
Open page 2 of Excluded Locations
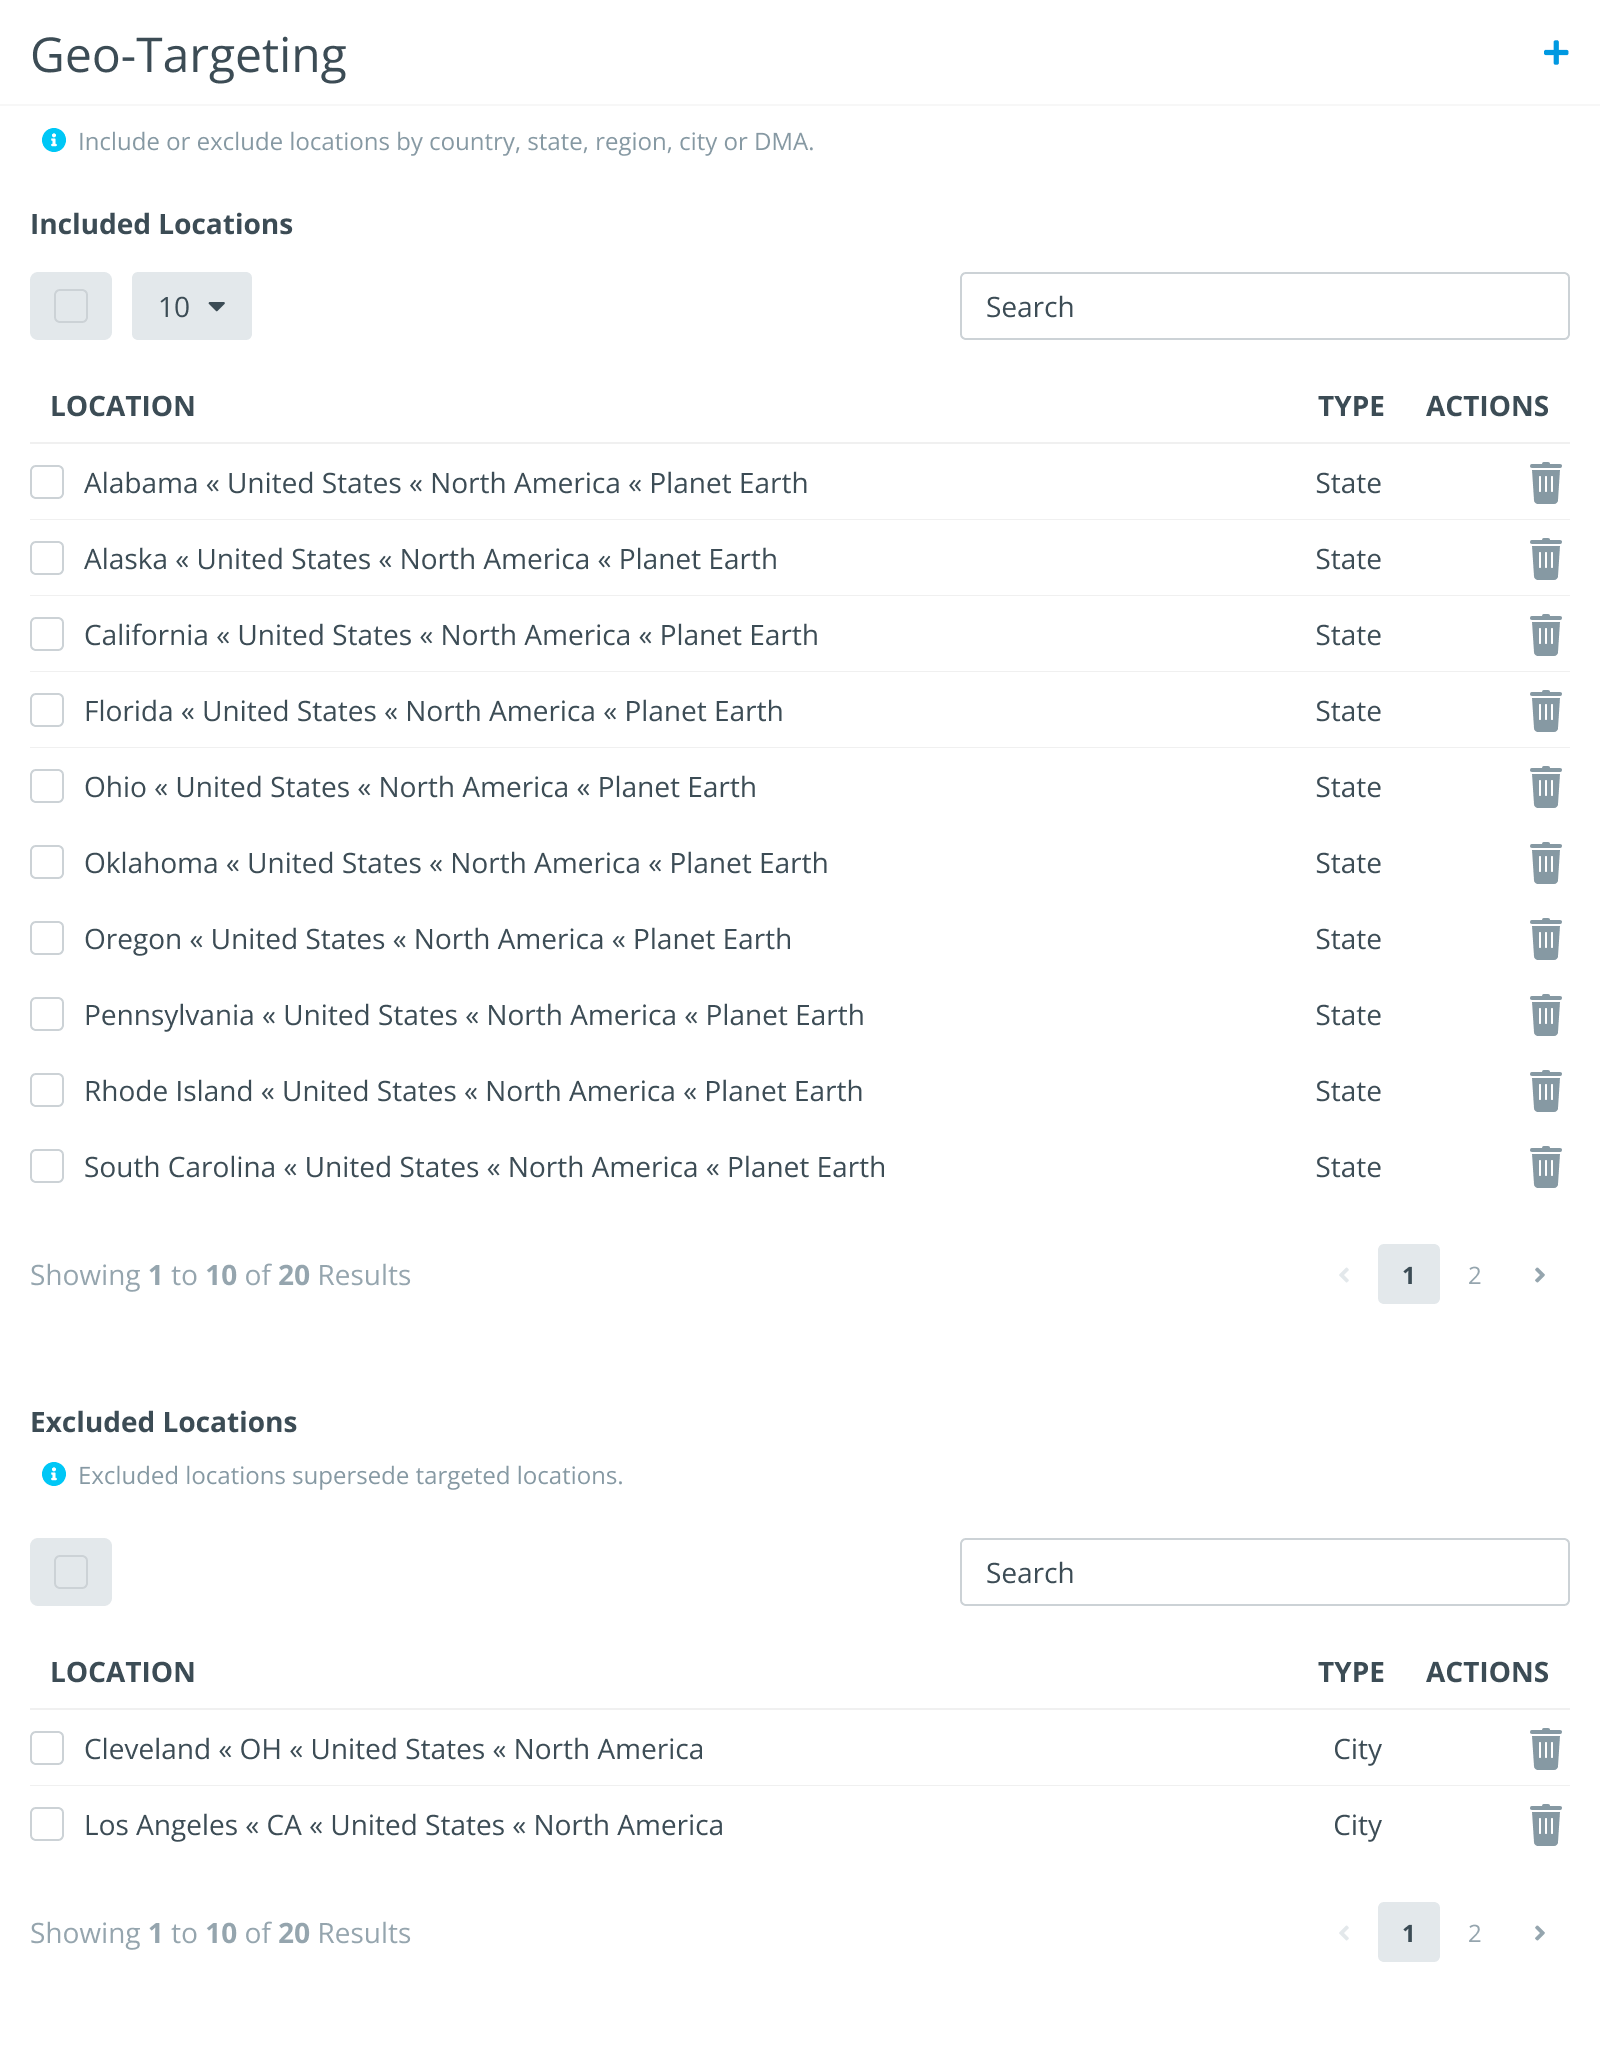click(1474, 1933)
